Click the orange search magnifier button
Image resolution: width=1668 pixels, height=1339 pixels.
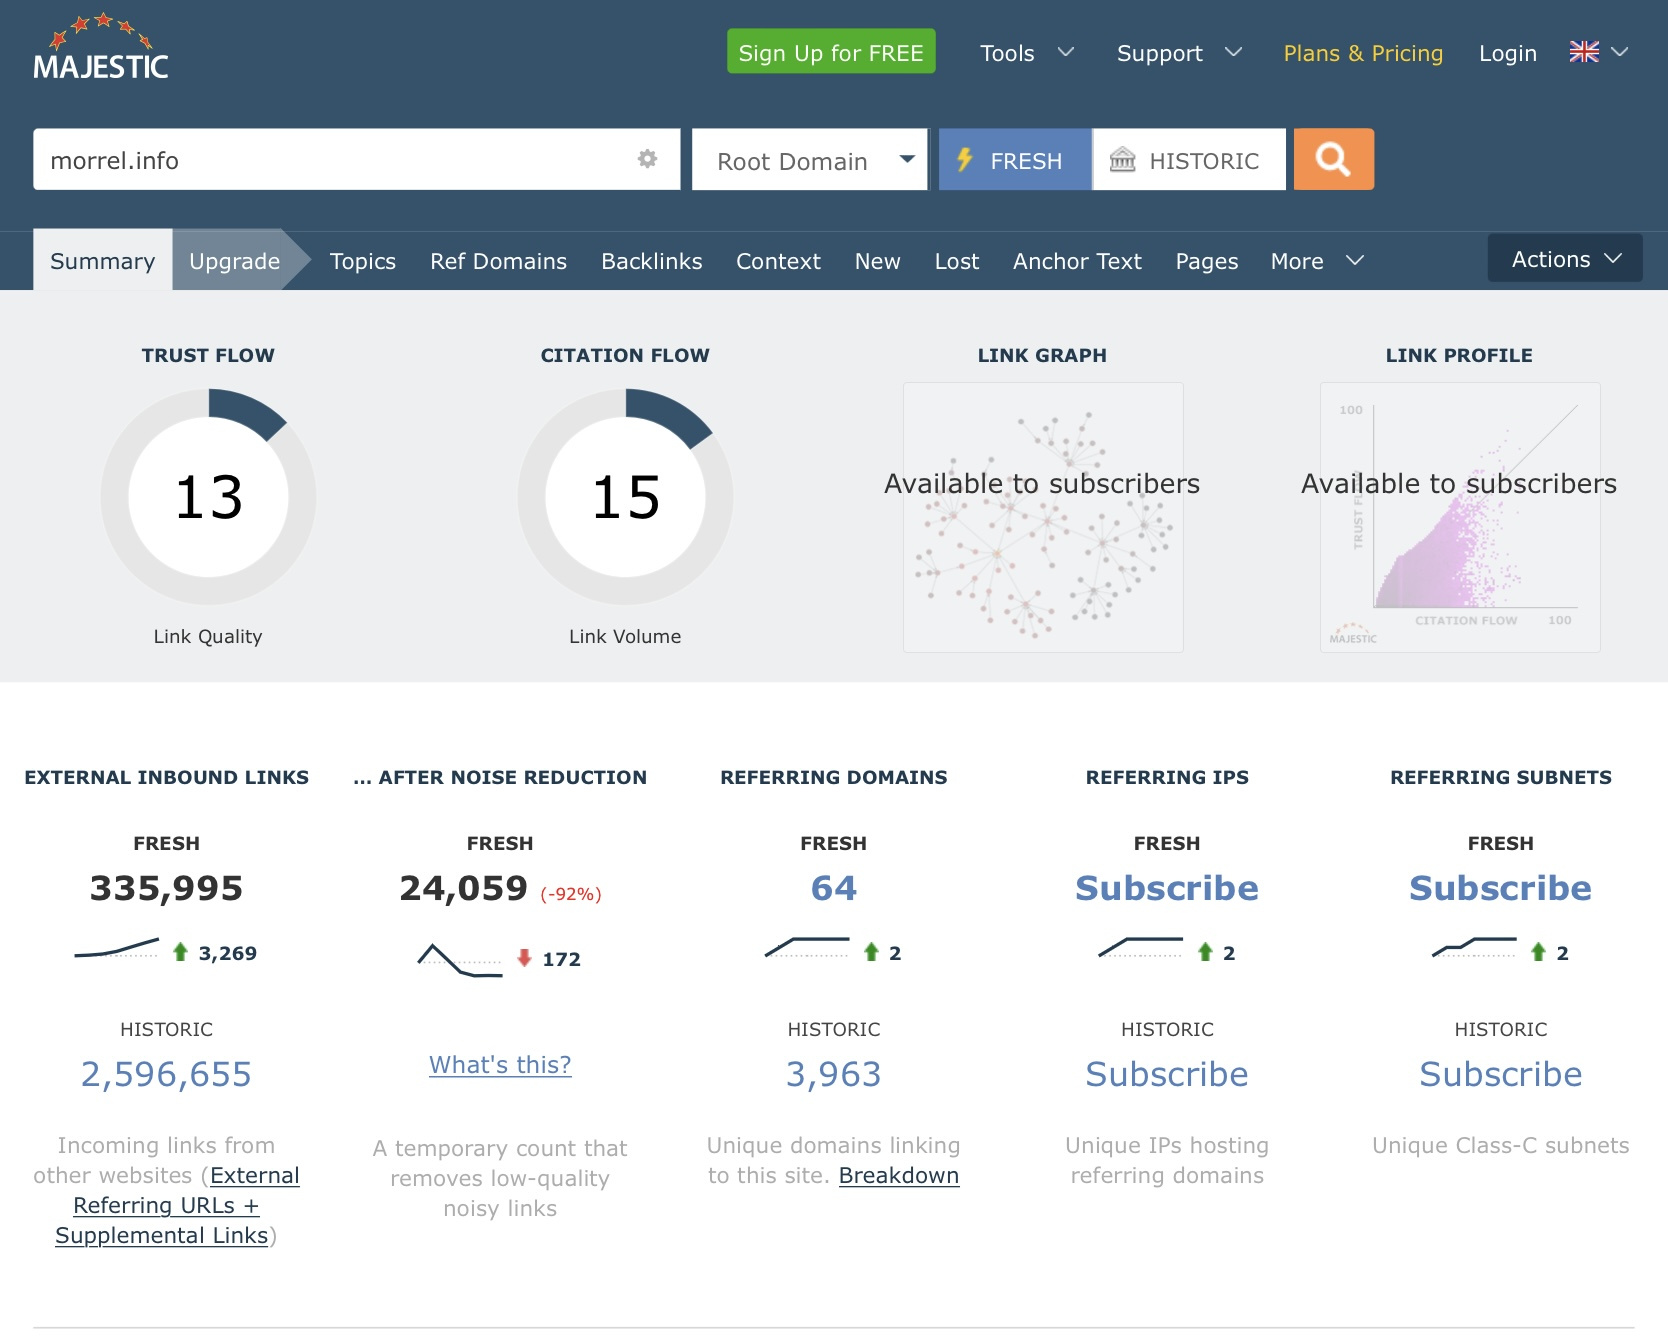coord(1333,159)
